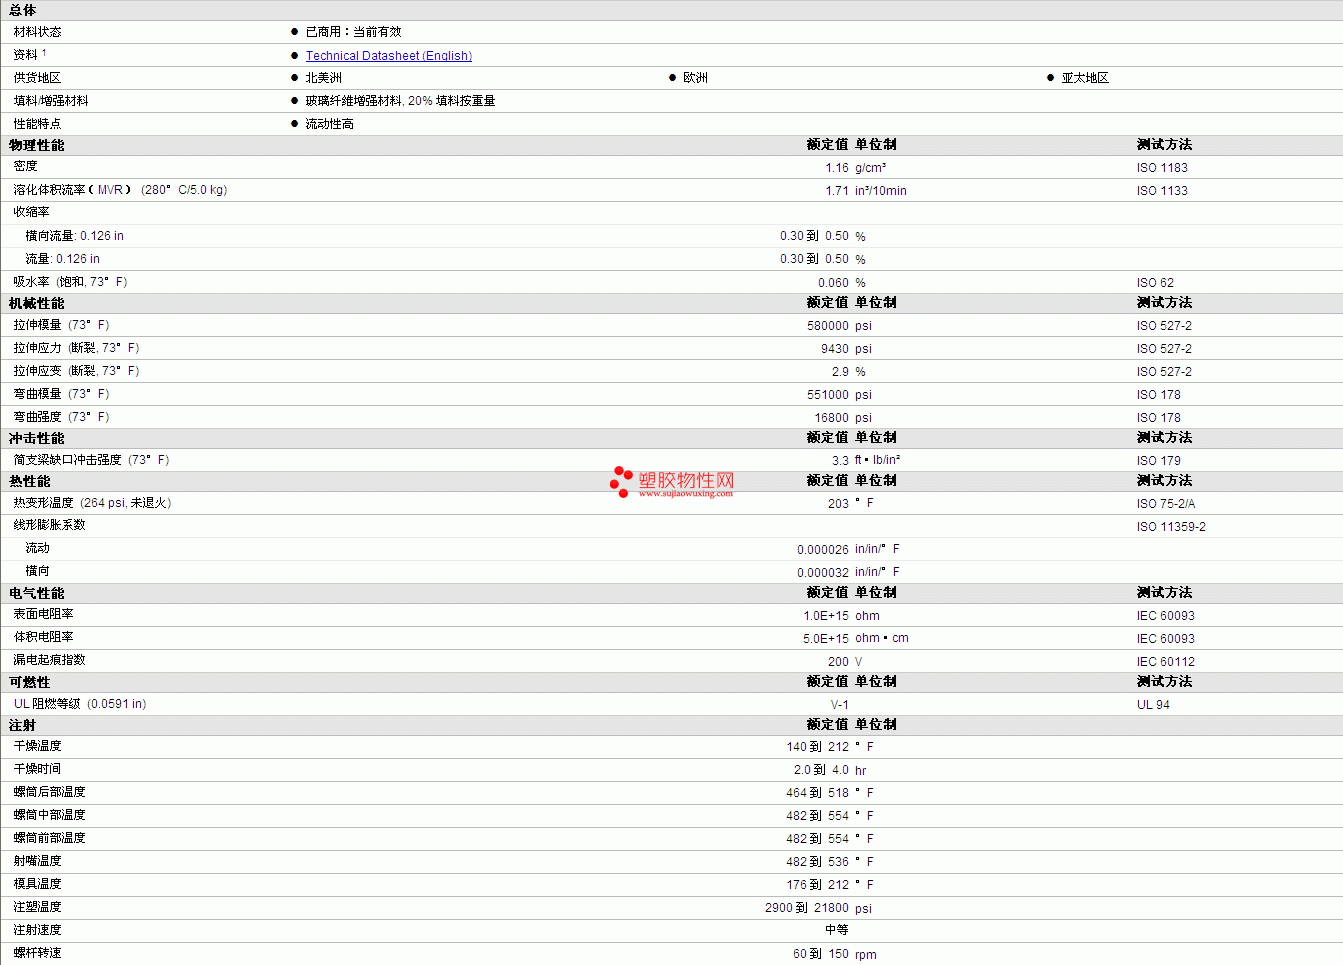
Task: Click the ISO 179 test method
Action: [x=1158, y=461]
